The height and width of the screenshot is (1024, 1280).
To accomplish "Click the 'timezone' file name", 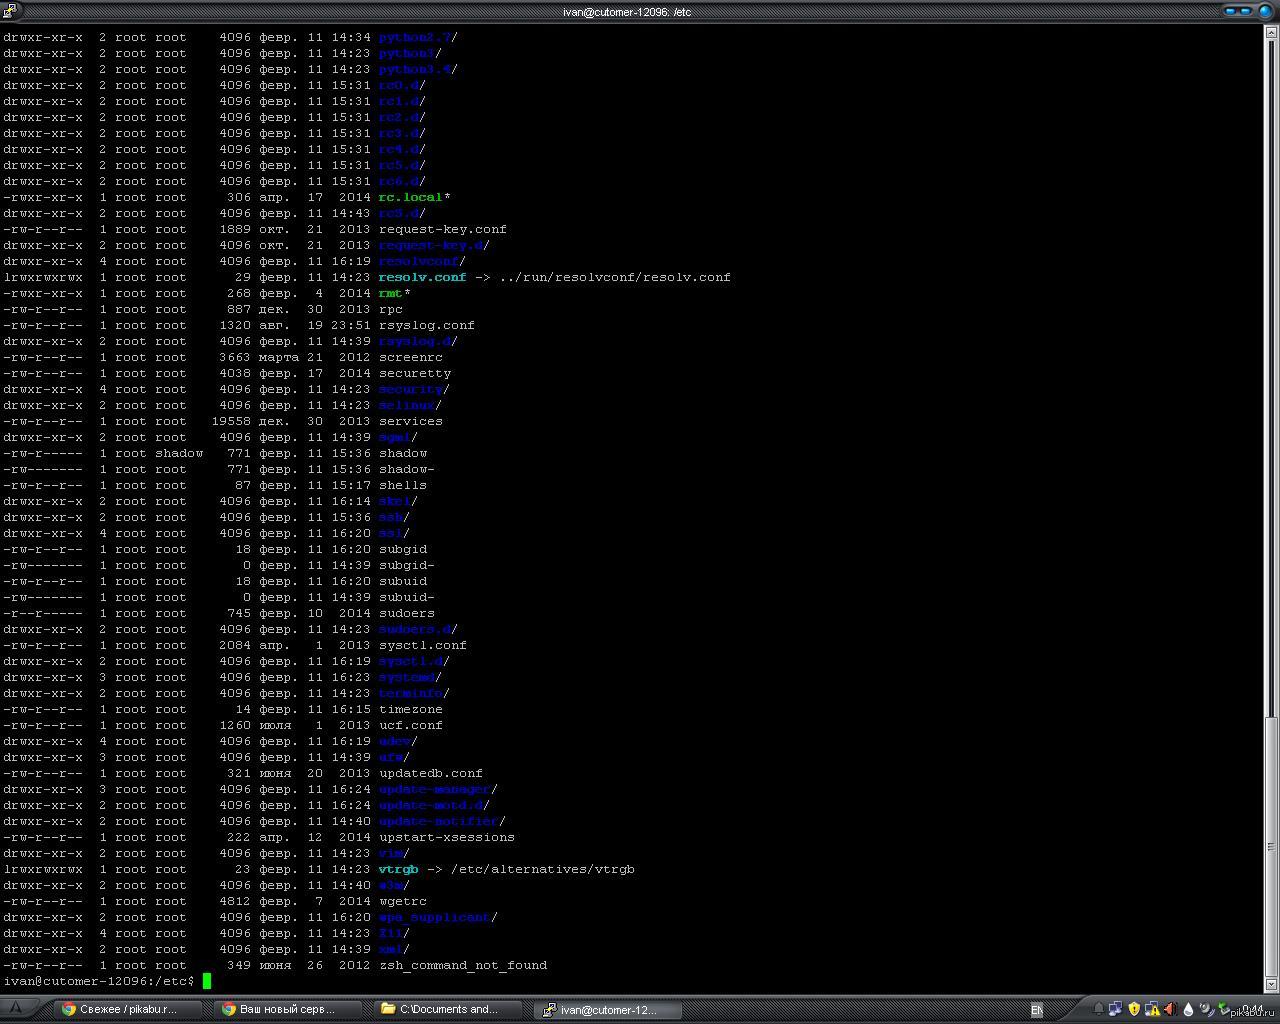I will (x=410, y=709).
